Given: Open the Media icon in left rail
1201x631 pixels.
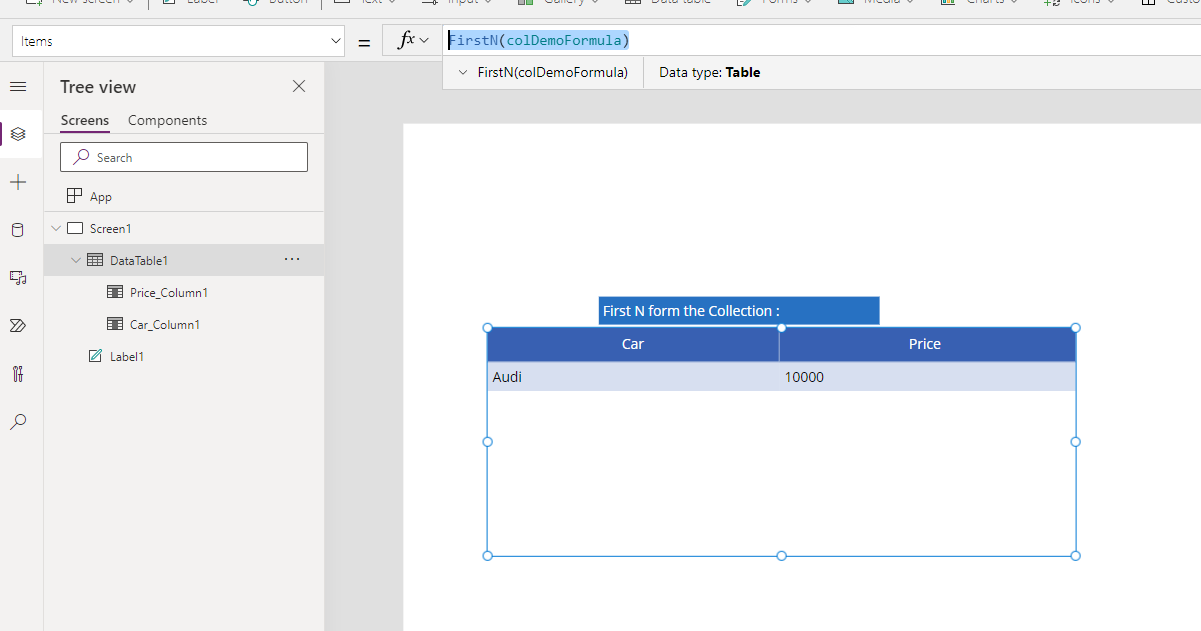Looking at the screenshot, I should [x=18, y=278].
